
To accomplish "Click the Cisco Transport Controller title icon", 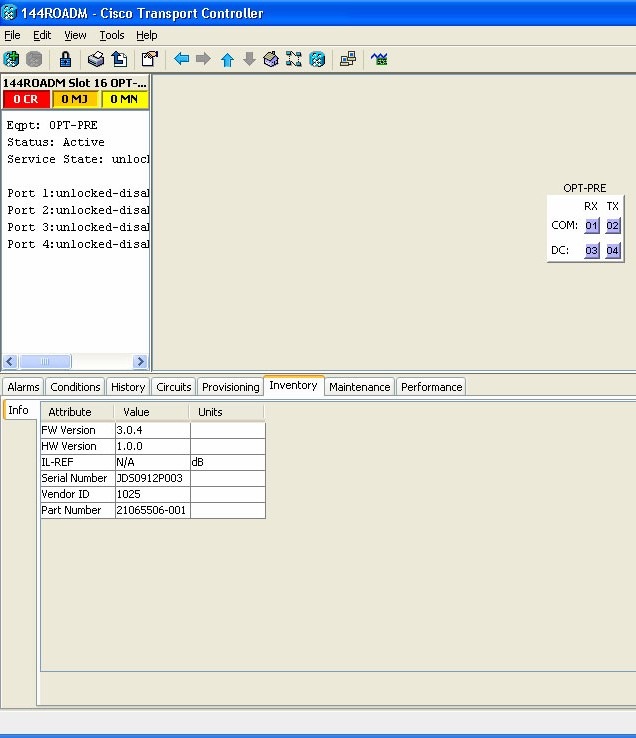I will pyautogui.click(x=9, y=13).
